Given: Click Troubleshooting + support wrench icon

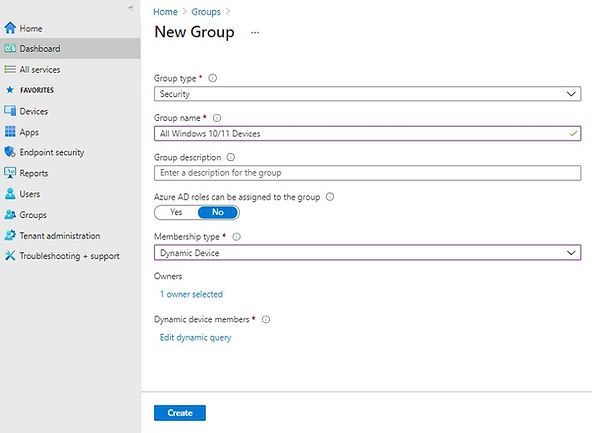Looking at the screenshot, I should [x=10, y=256].
